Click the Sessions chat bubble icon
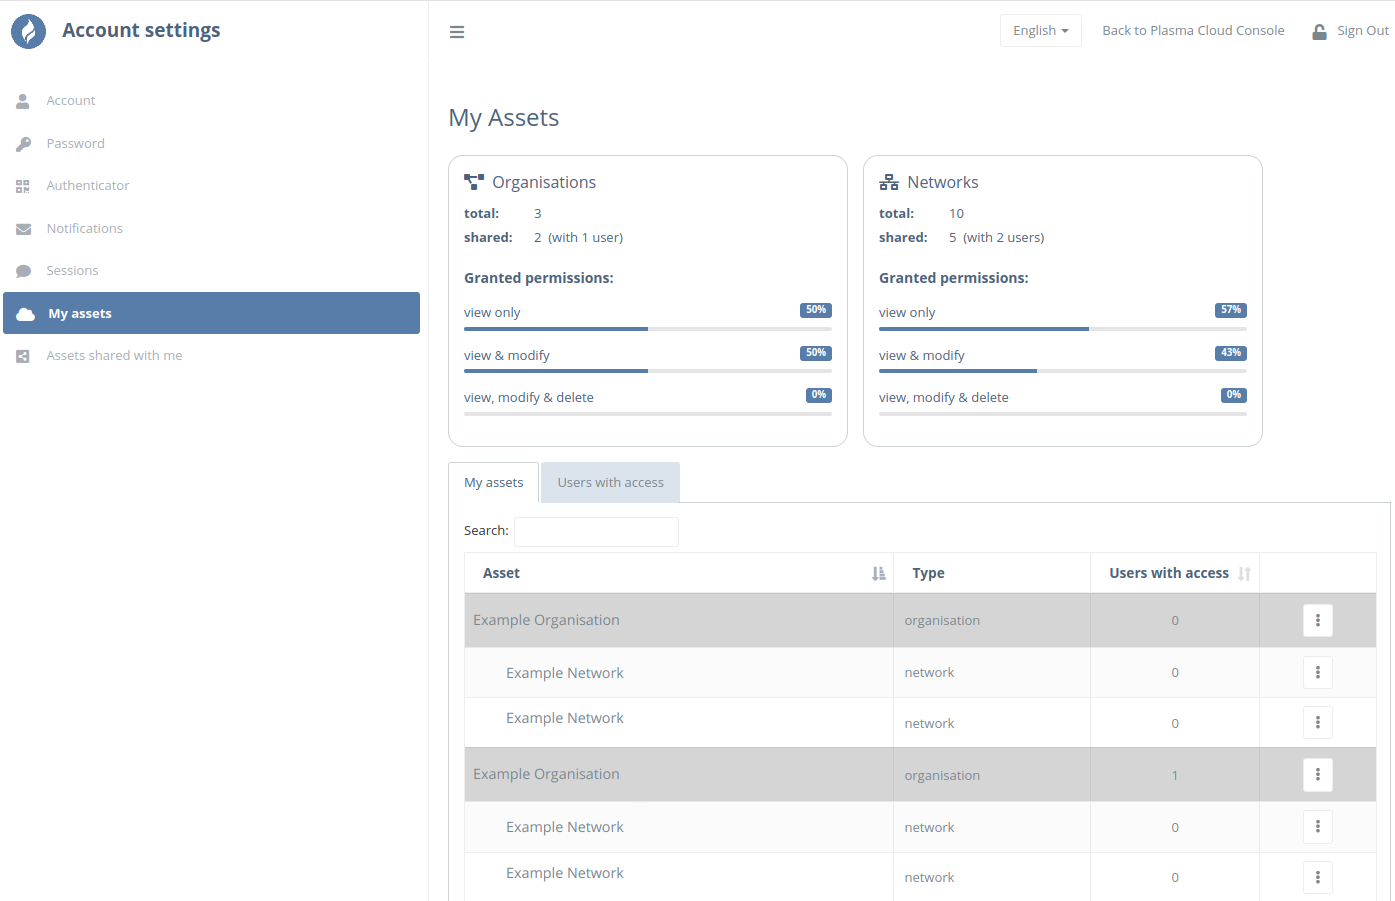 point(23,271)
